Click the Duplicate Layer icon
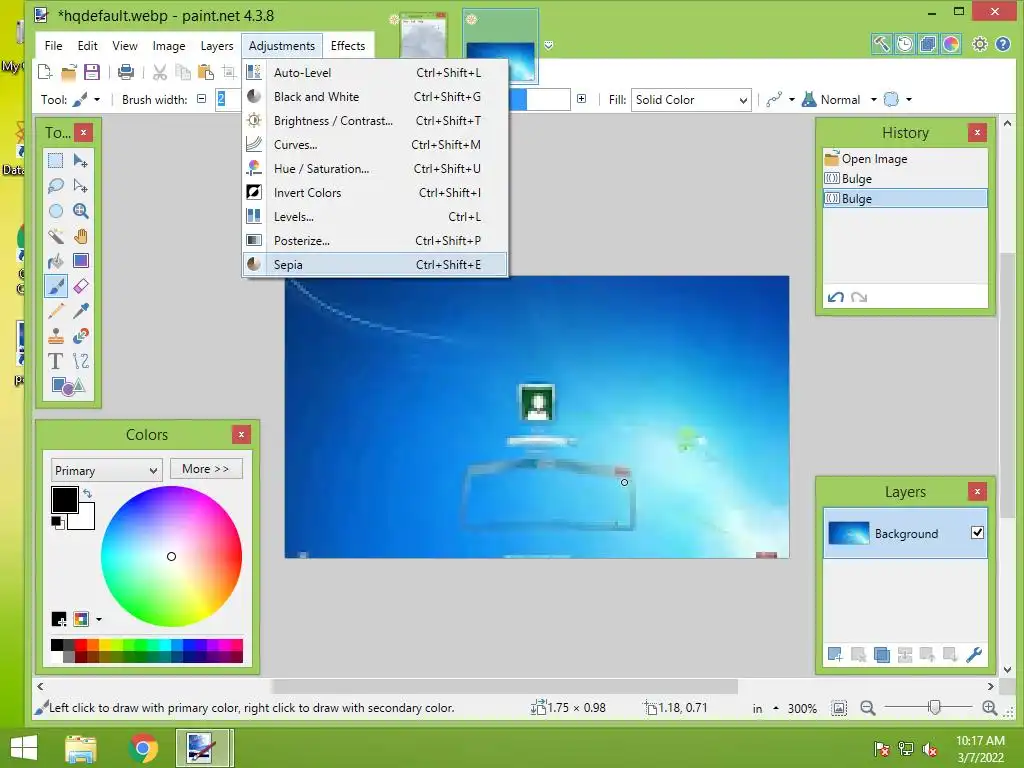 click(881, 654)
